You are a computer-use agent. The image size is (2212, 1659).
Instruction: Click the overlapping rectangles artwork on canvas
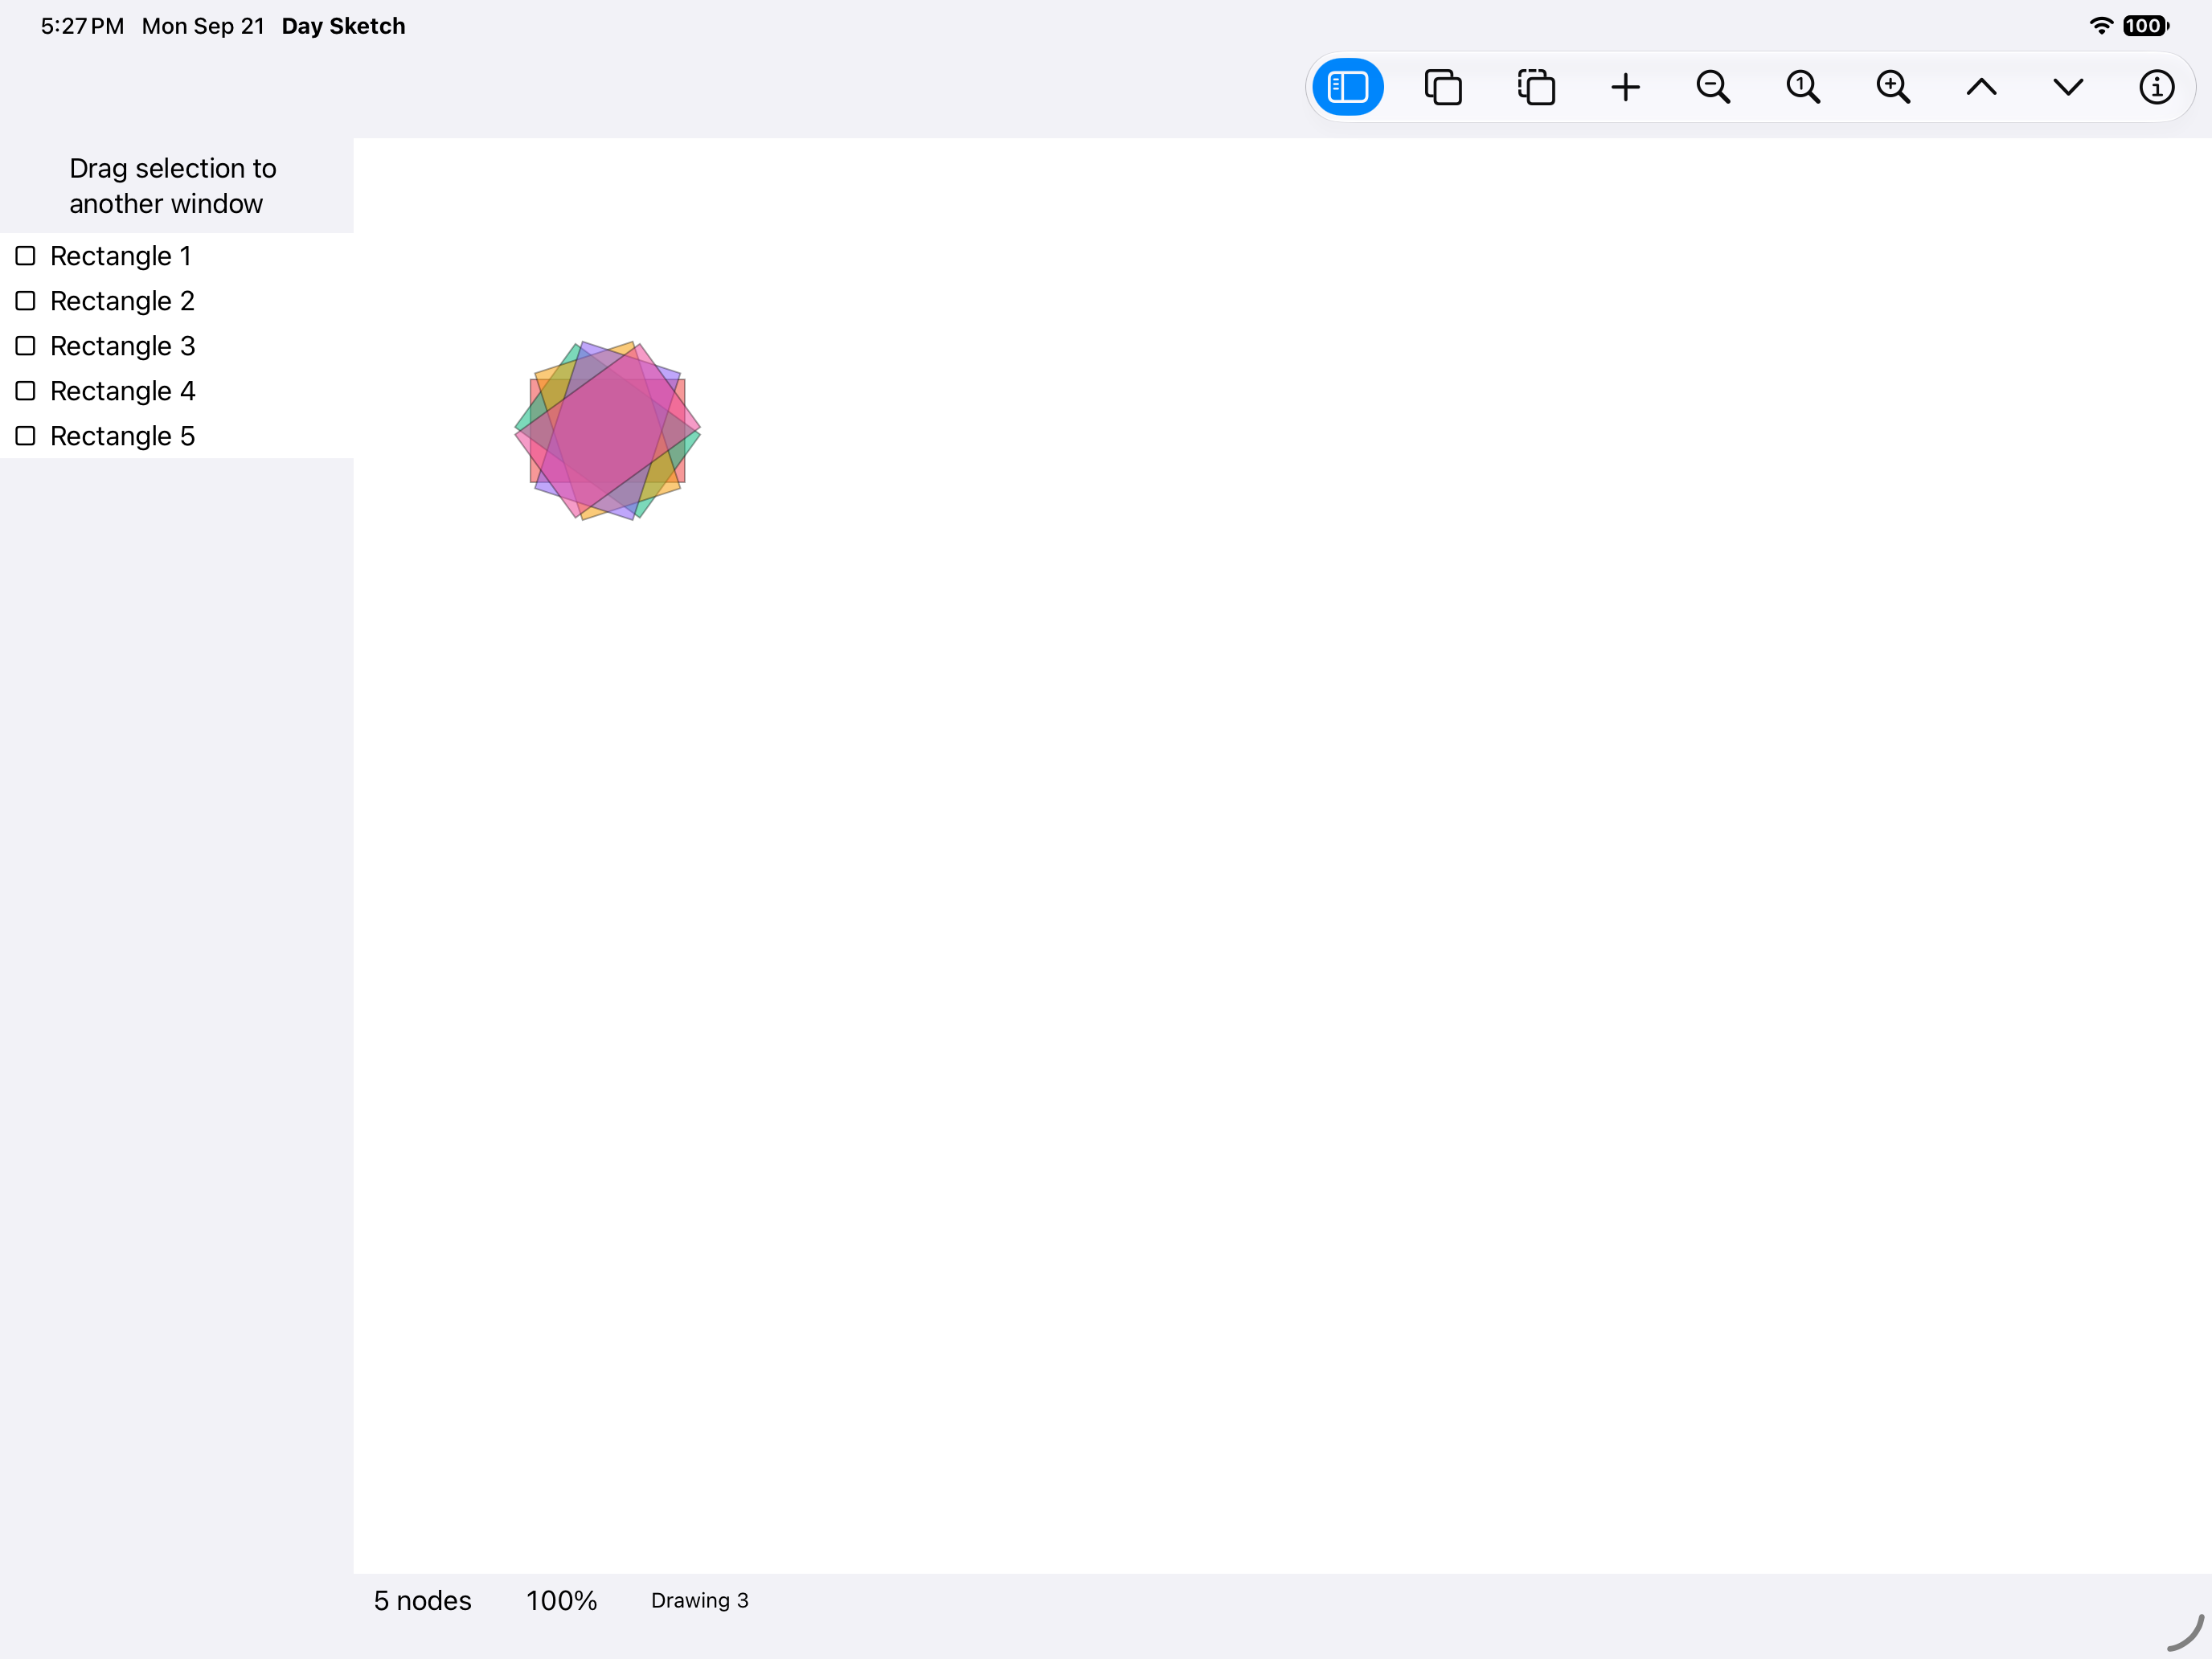pos(607,430)
